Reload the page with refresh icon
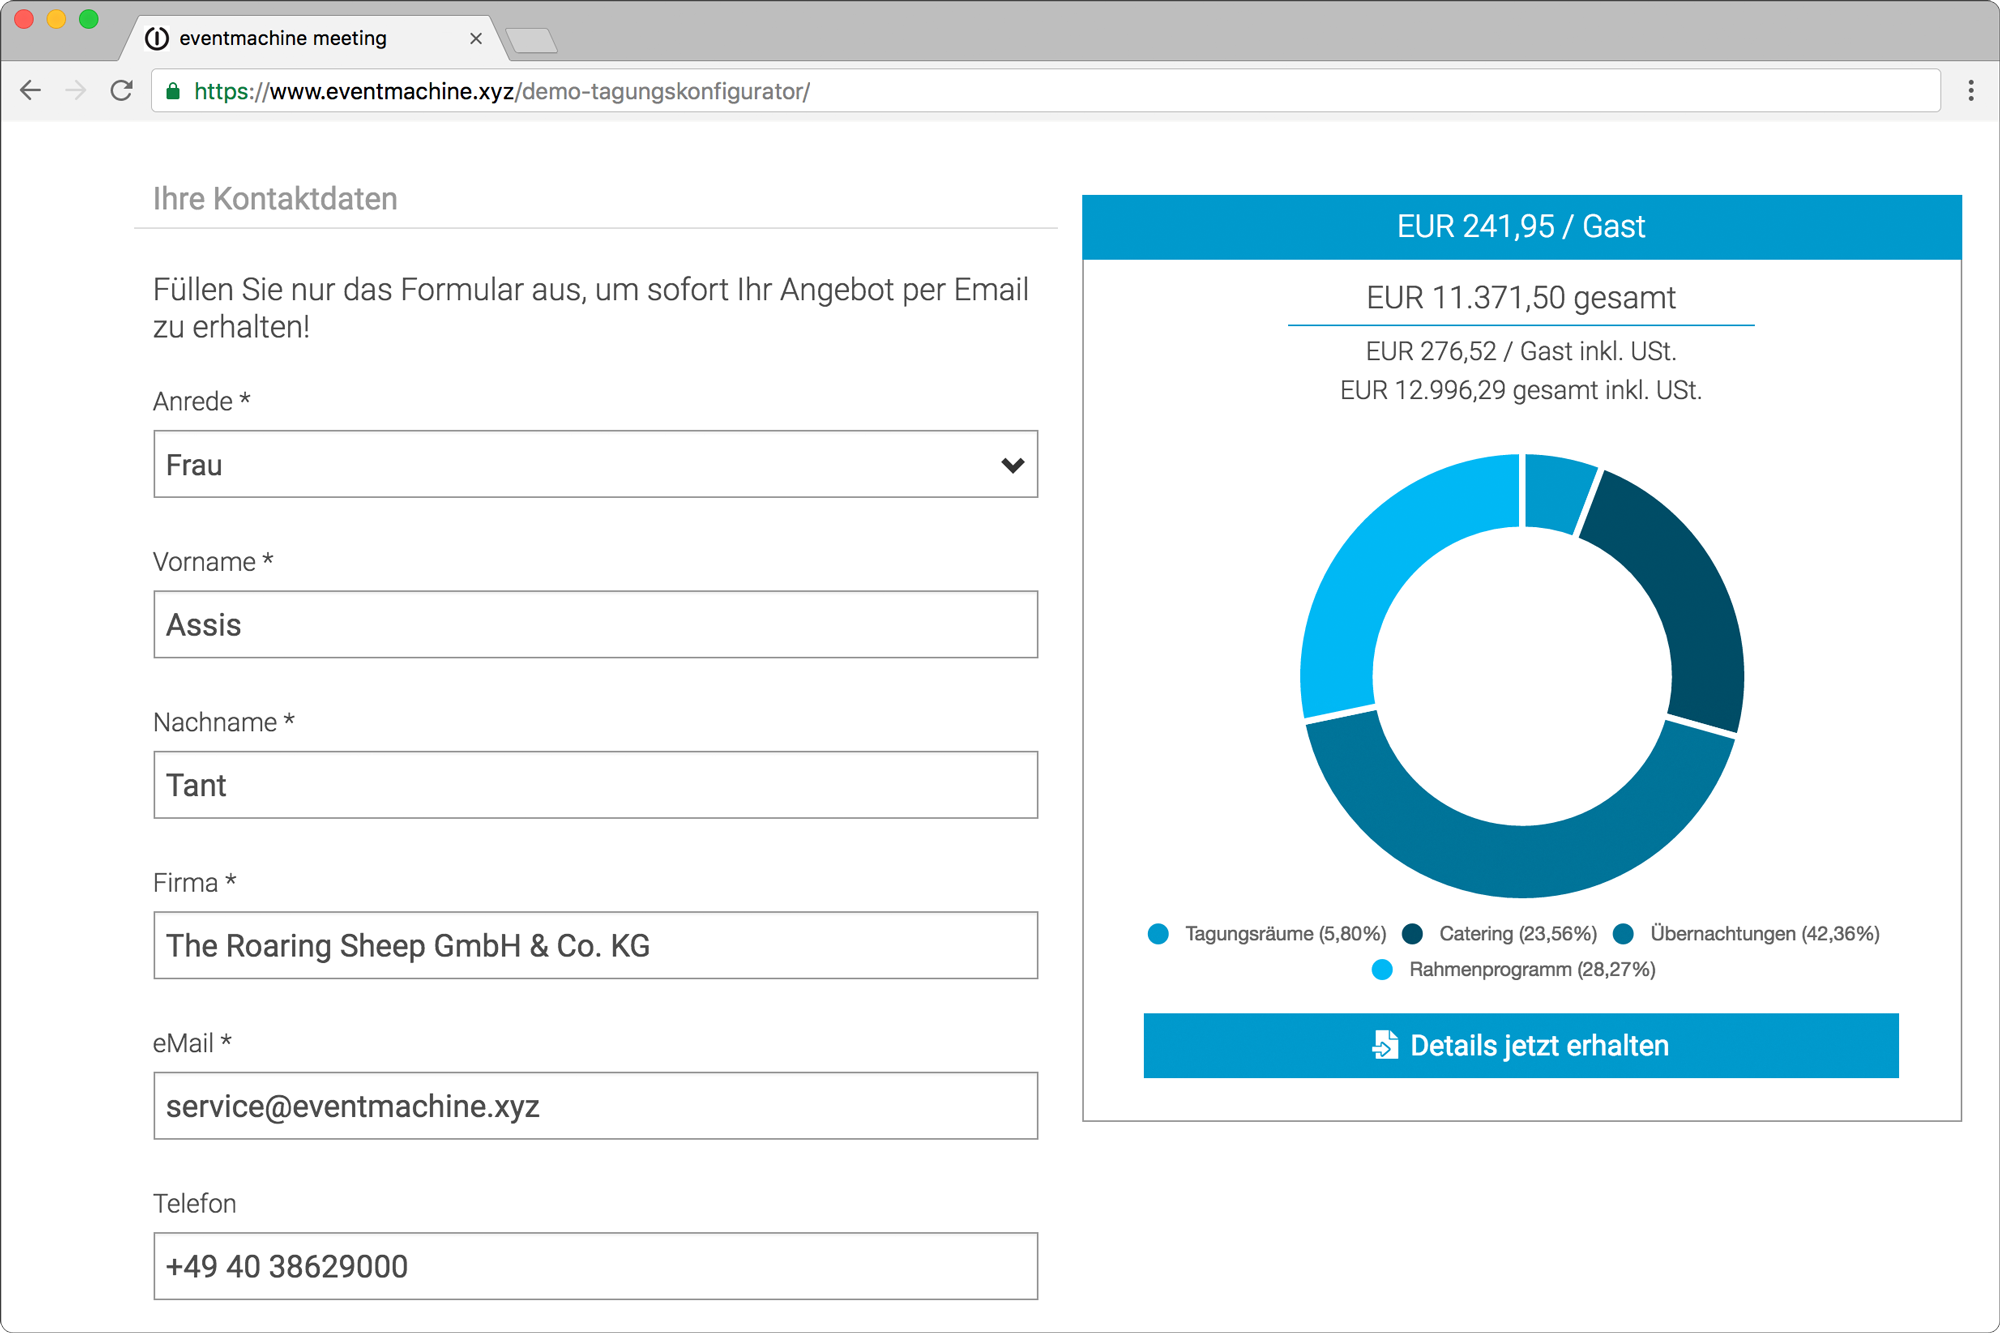2000x1333 pixels. click(x=122, y=91)
